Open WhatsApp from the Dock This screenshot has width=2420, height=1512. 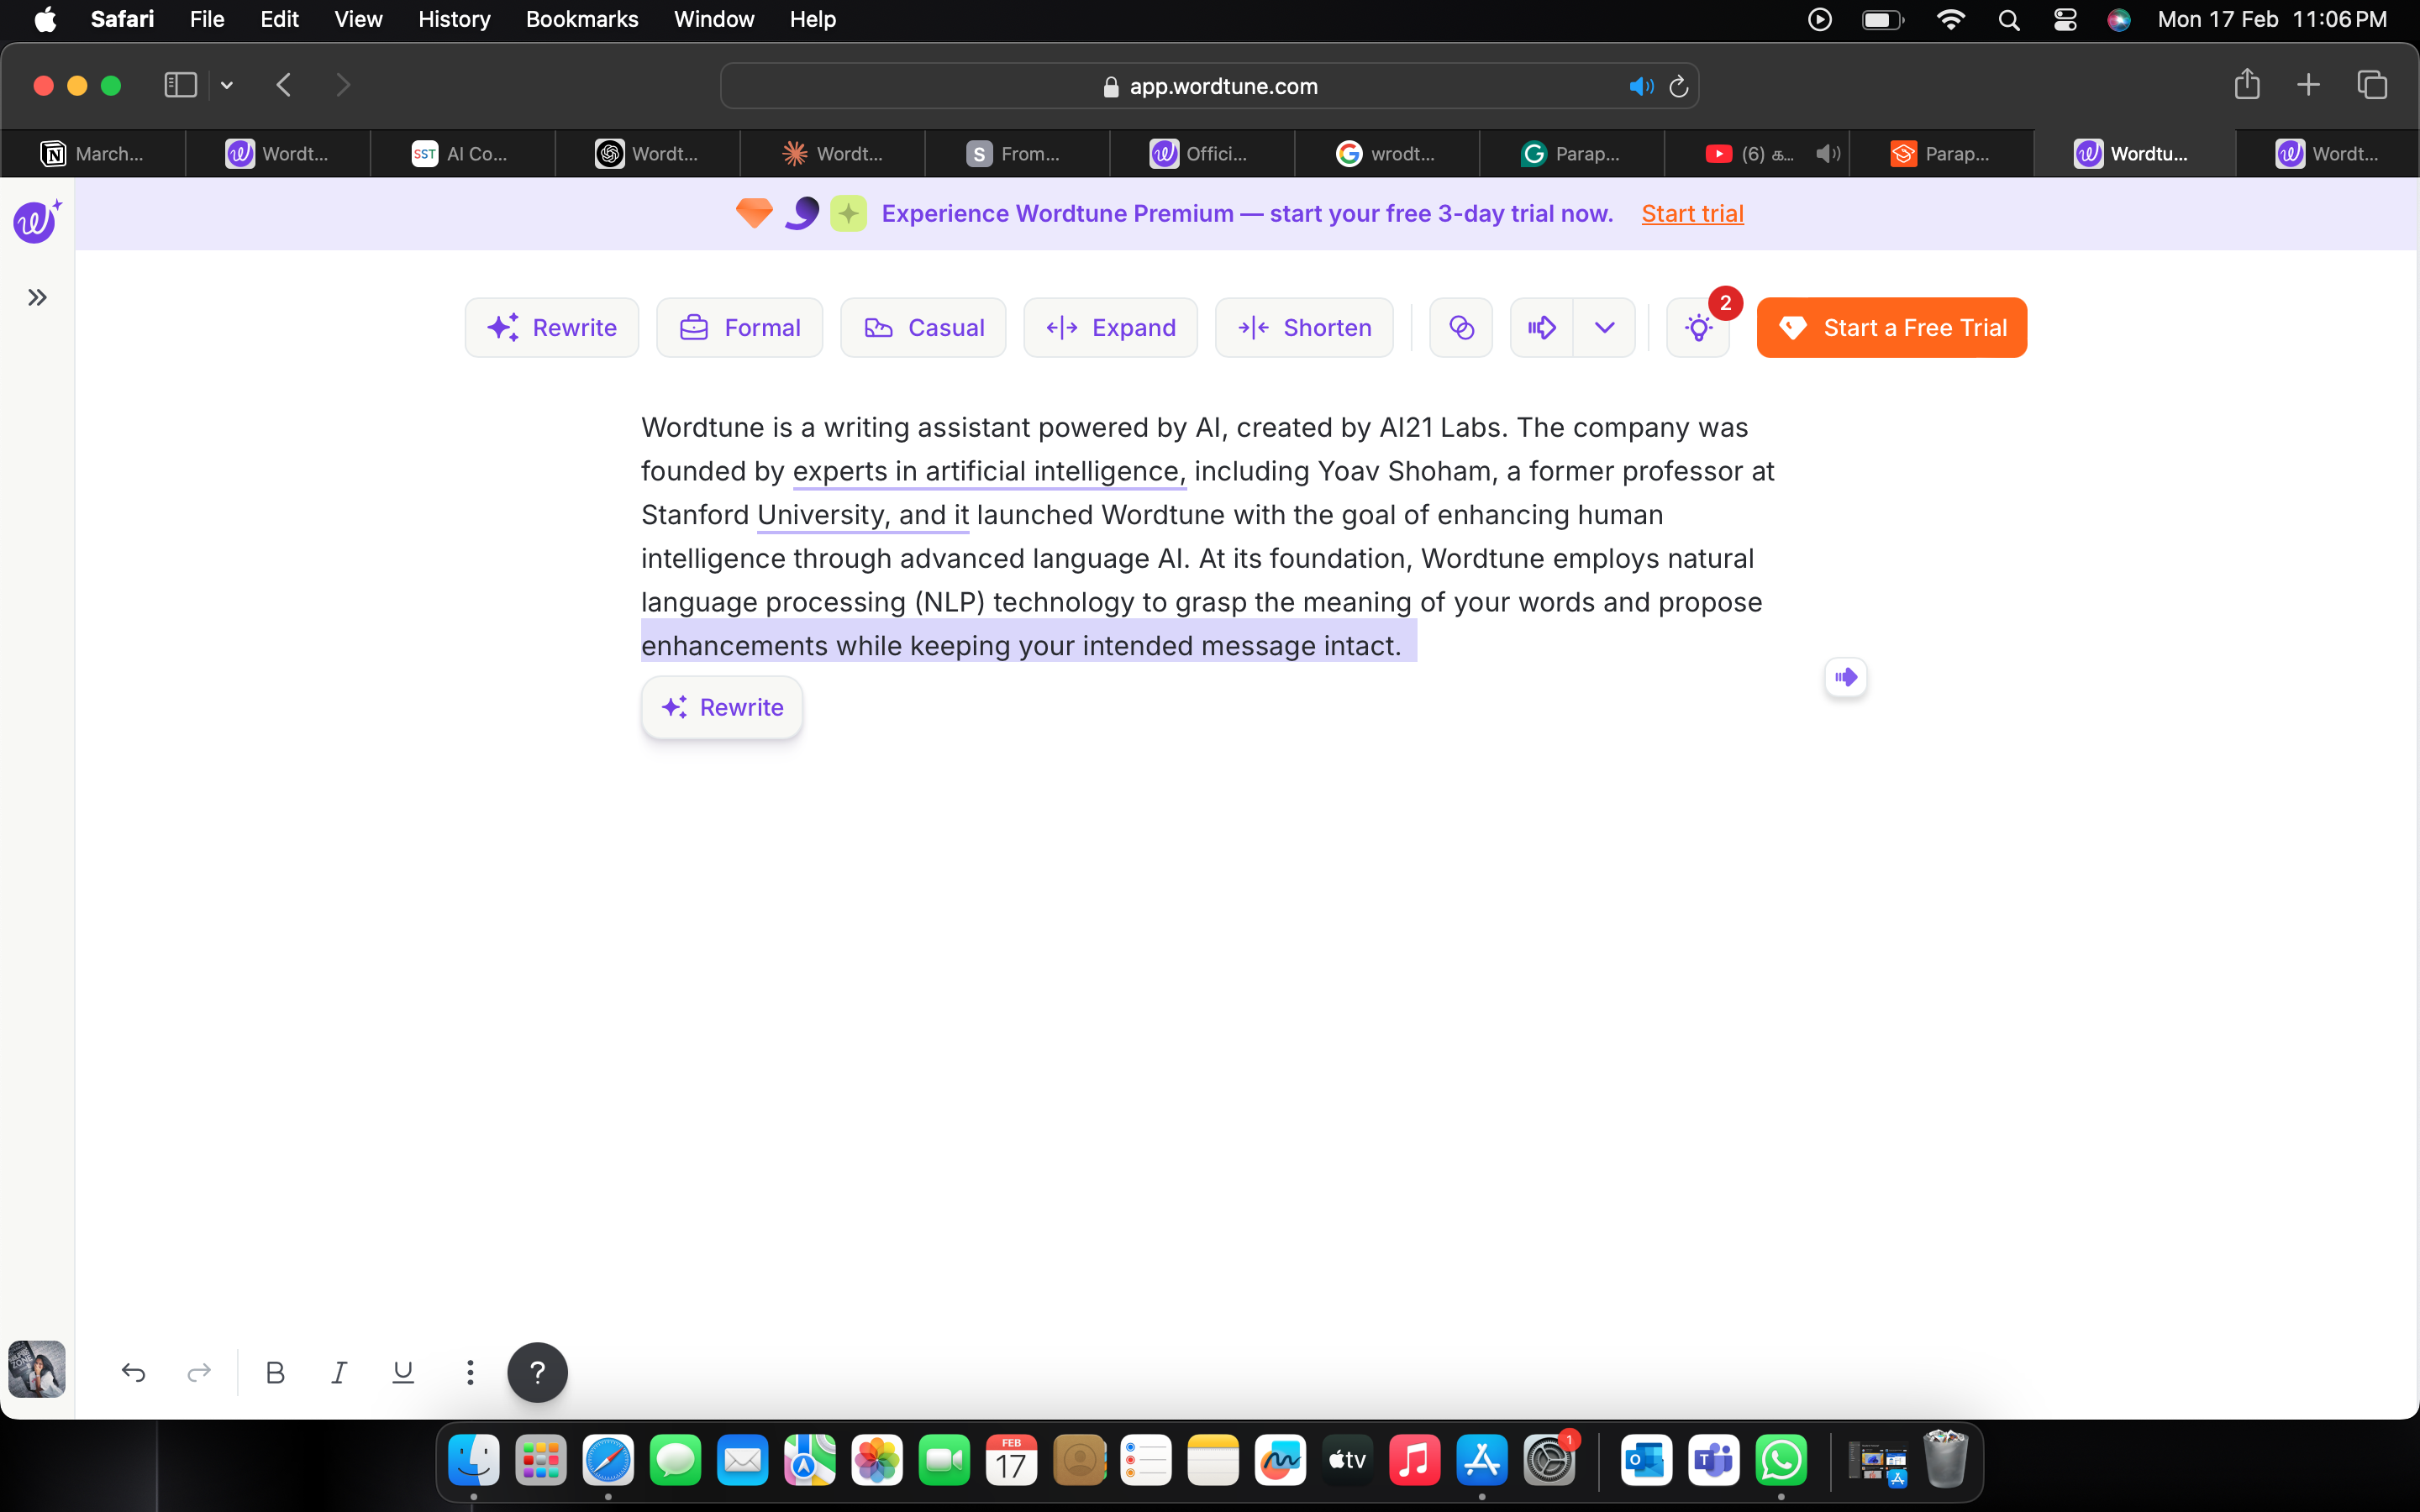1782,1461
